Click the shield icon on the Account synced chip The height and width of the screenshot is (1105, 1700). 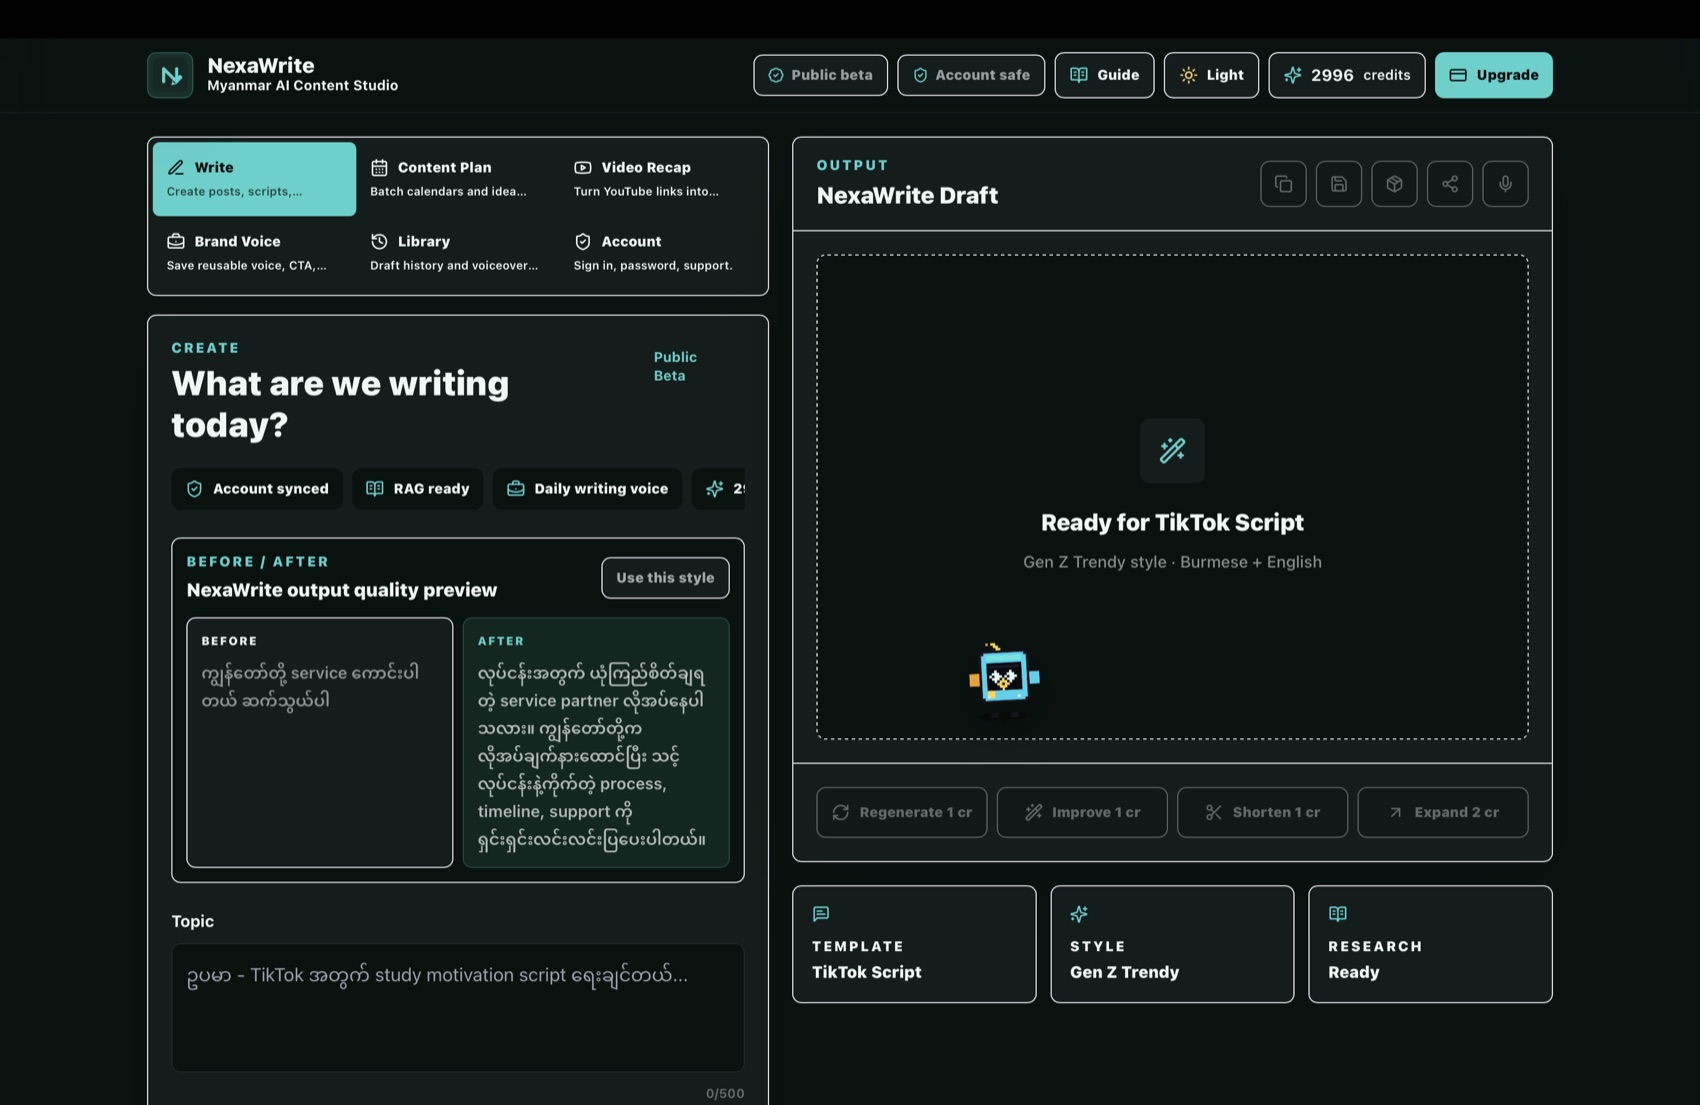pyautogui.click(x=194, y=488)
